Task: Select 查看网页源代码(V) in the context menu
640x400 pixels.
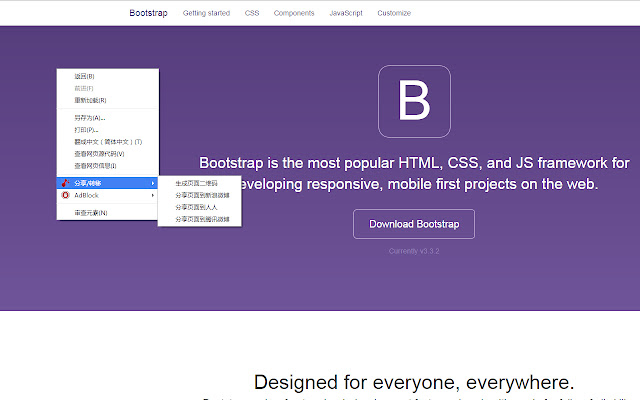Action: (108, 153)
